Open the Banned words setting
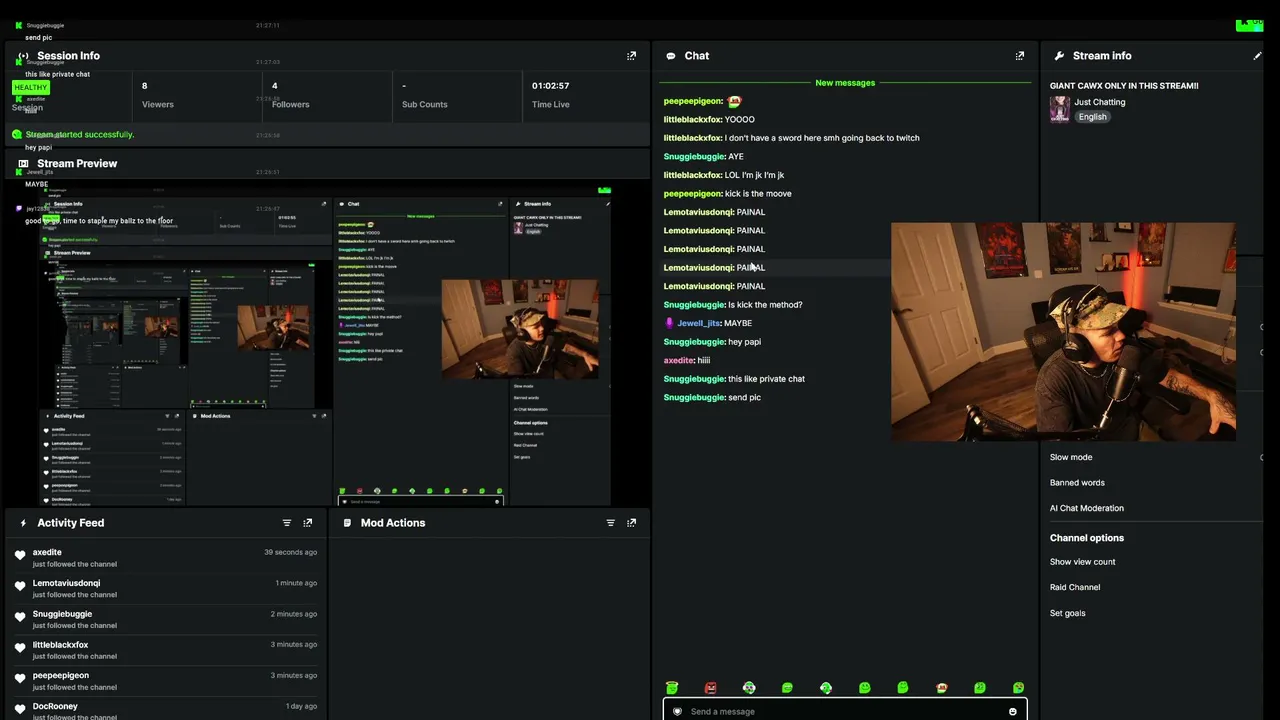Viewport: 1280px width, 720px height. point(1077,483)
